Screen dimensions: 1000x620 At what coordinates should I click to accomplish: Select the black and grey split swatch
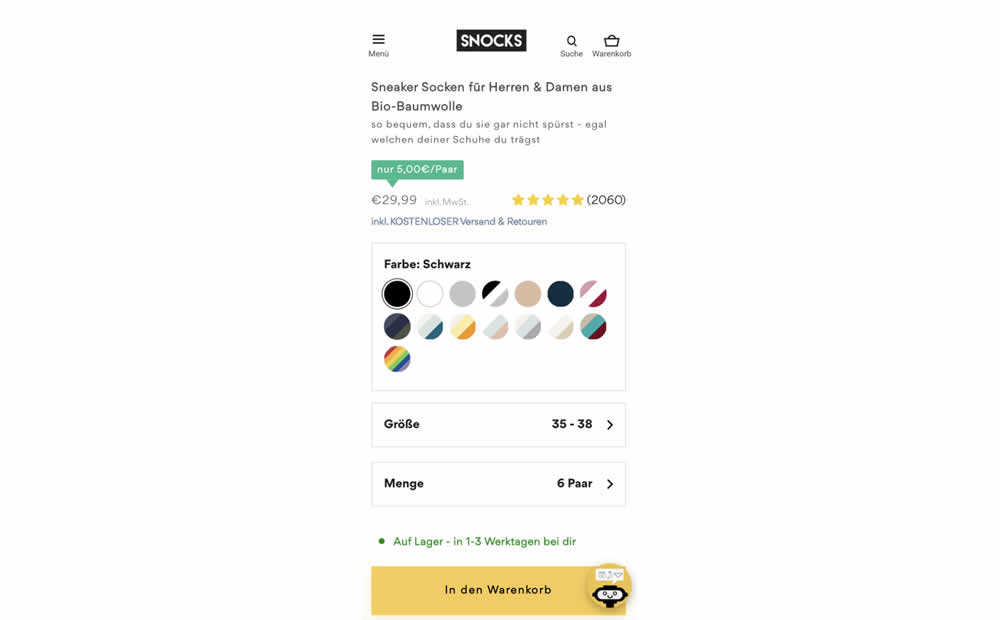495,294
